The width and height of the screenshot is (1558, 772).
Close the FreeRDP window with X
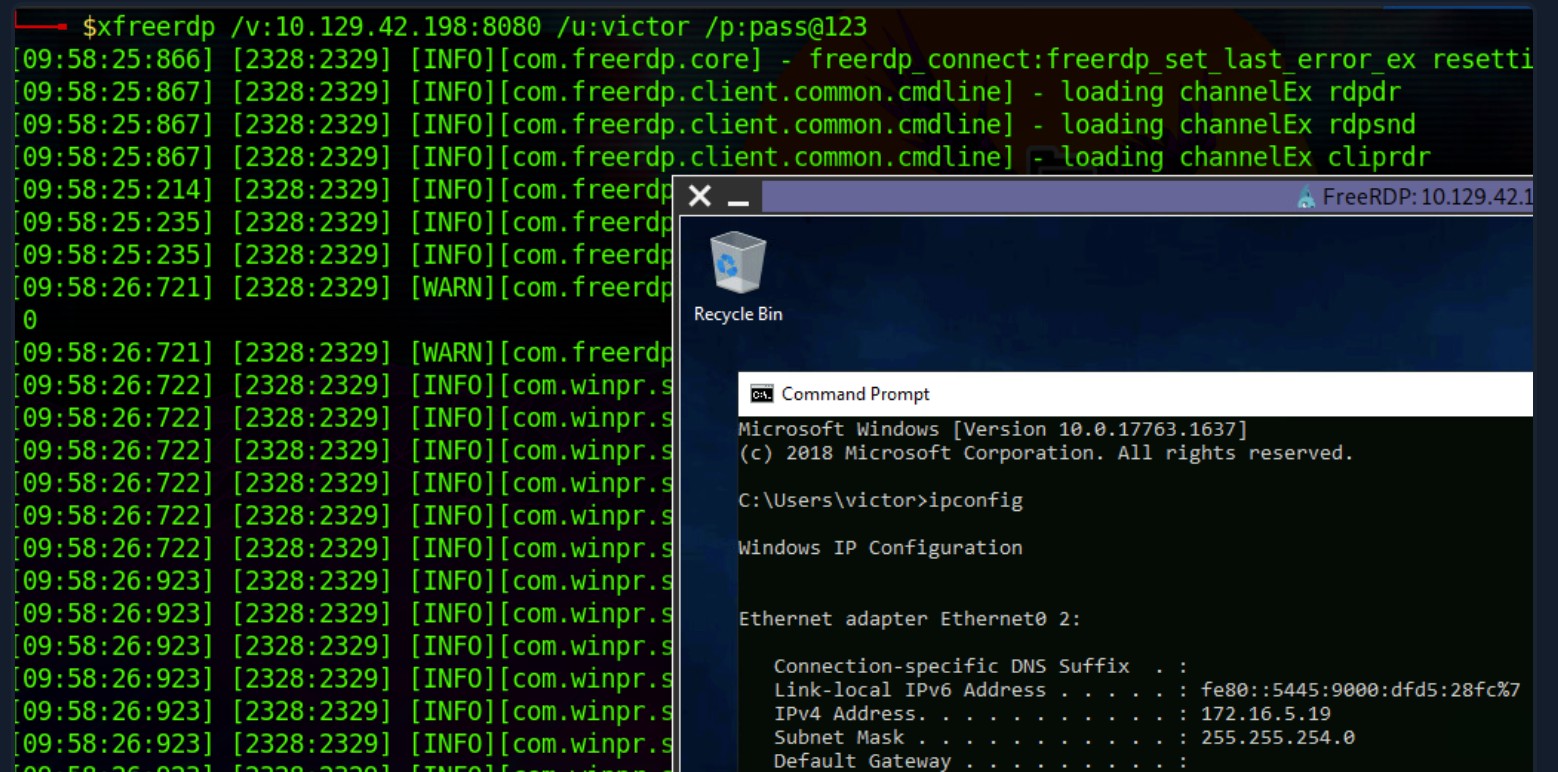coord(700,197)
